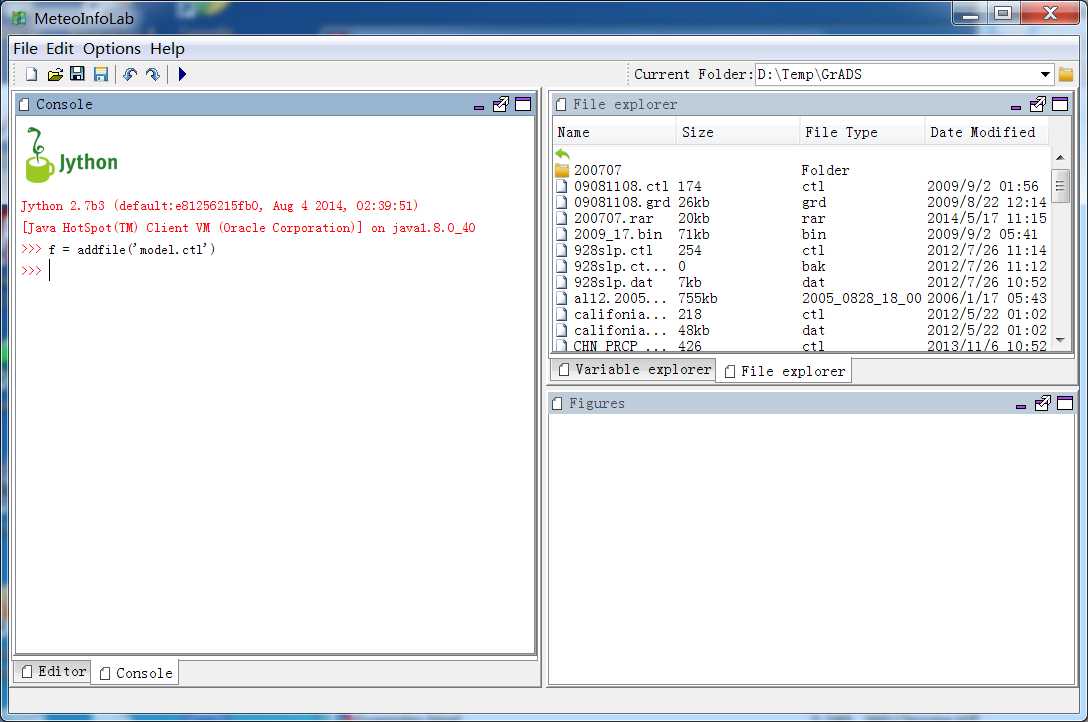This screenshot has height=722, width=1088.
Task: Save file with the black floppy icon
Action: 78,74
